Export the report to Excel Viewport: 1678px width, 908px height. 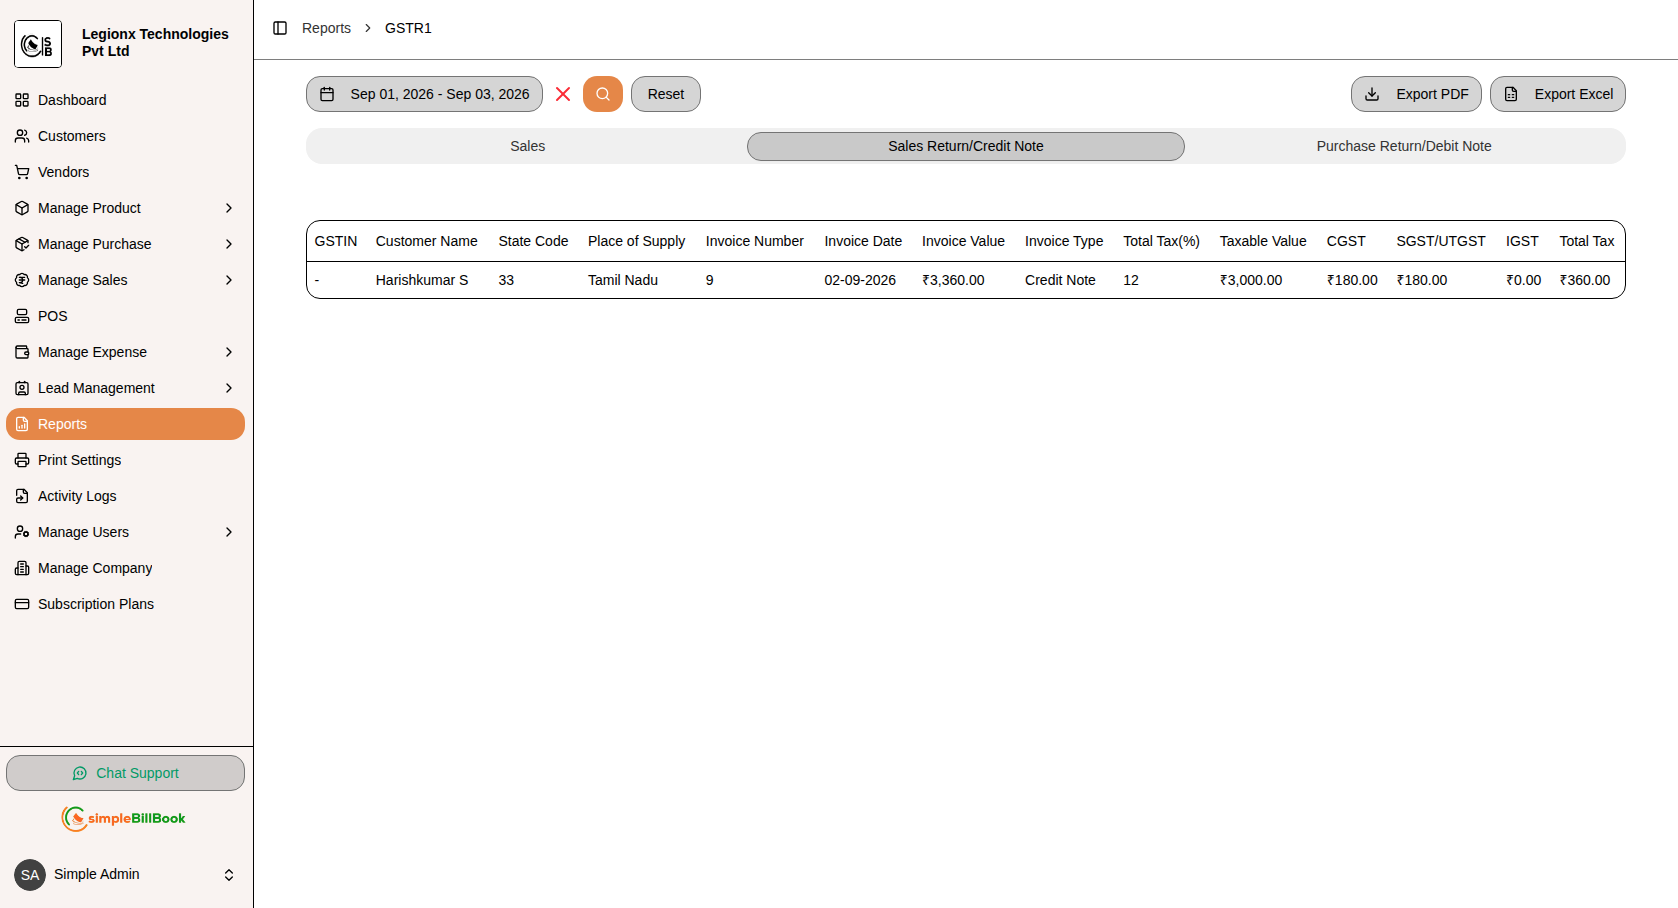[1558, 94]
